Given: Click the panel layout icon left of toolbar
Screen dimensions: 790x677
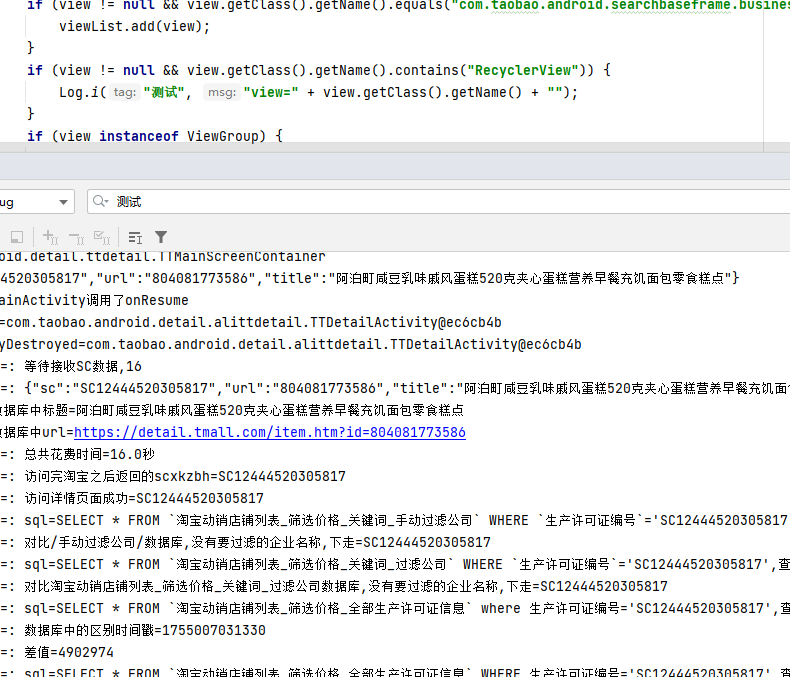Looking at the screenshot, I should pos(16,237).
